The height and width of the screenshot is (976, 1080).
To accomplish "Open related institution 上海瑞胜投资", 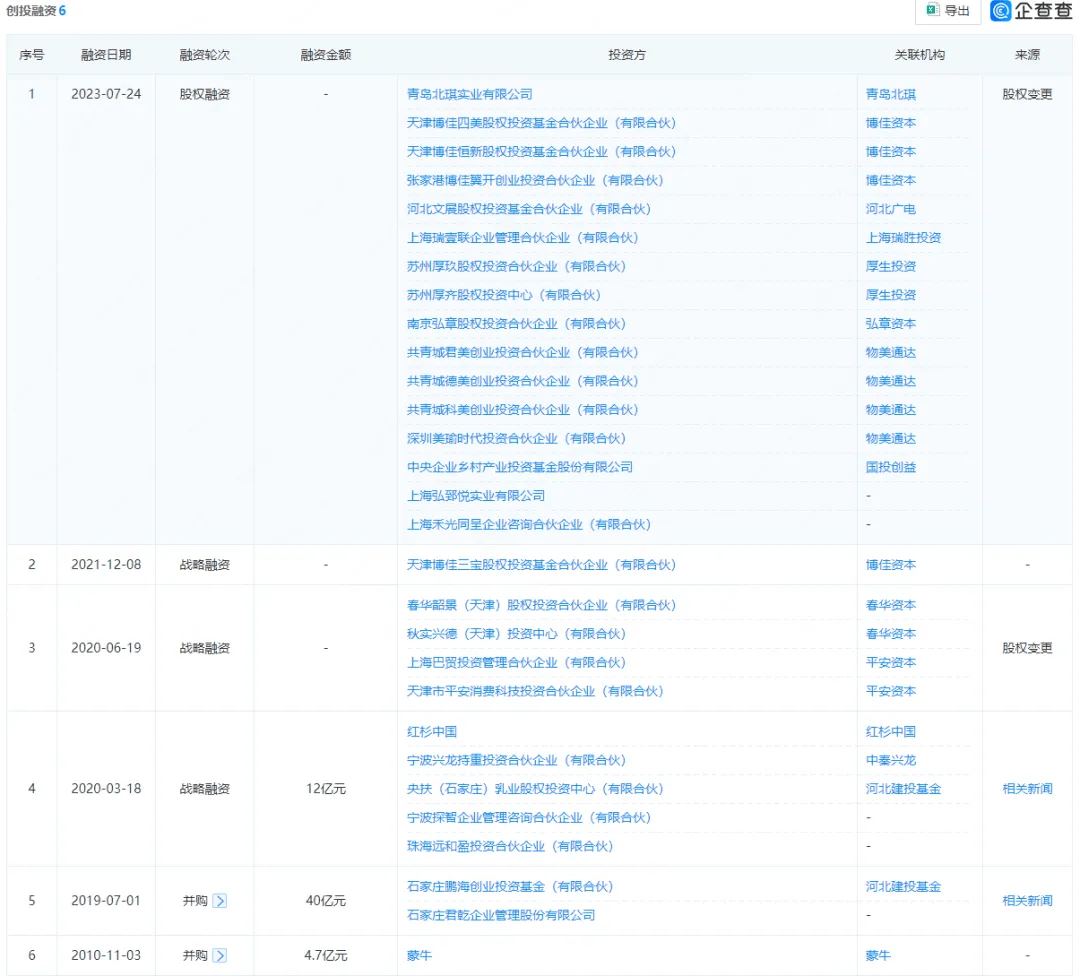I will coord(903,238).
